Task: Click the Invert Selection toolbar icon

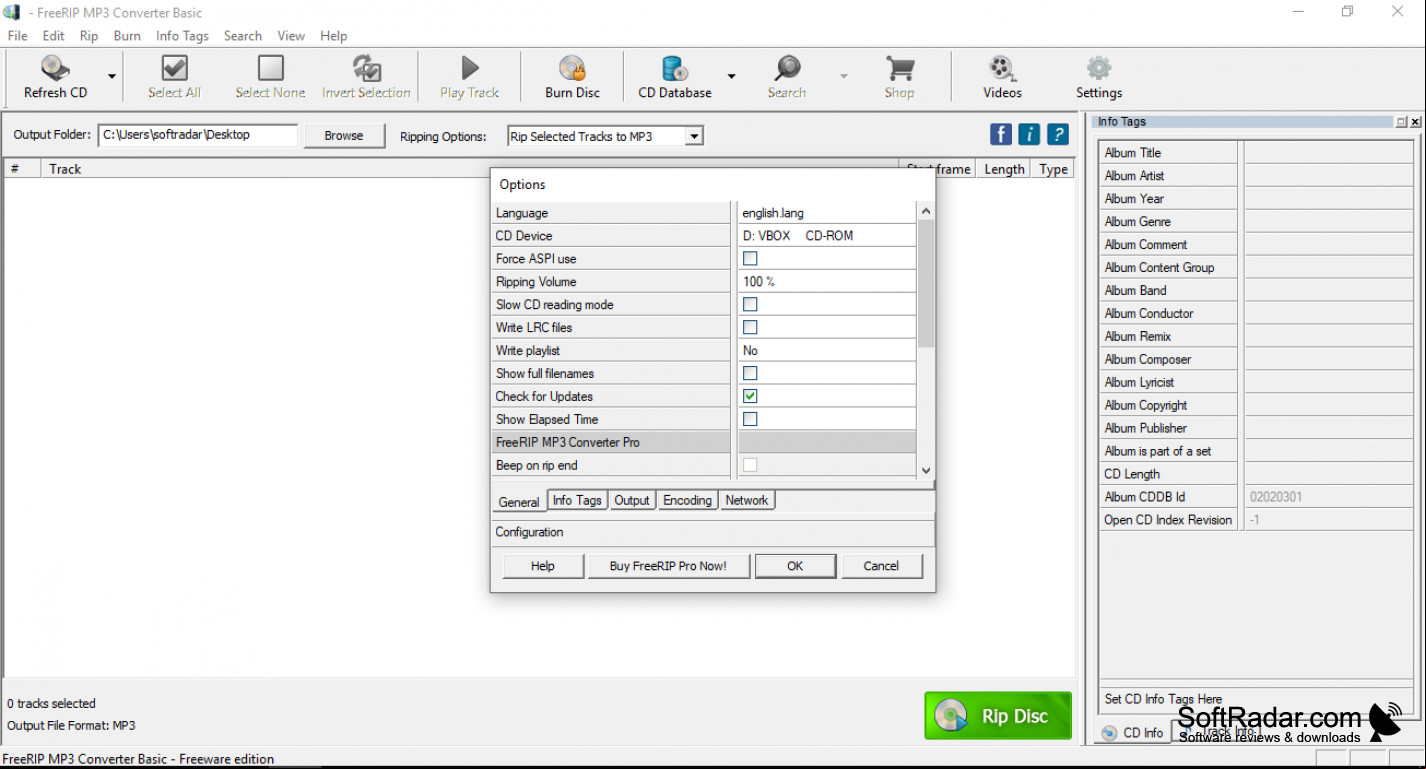Action: coord(366,68)
